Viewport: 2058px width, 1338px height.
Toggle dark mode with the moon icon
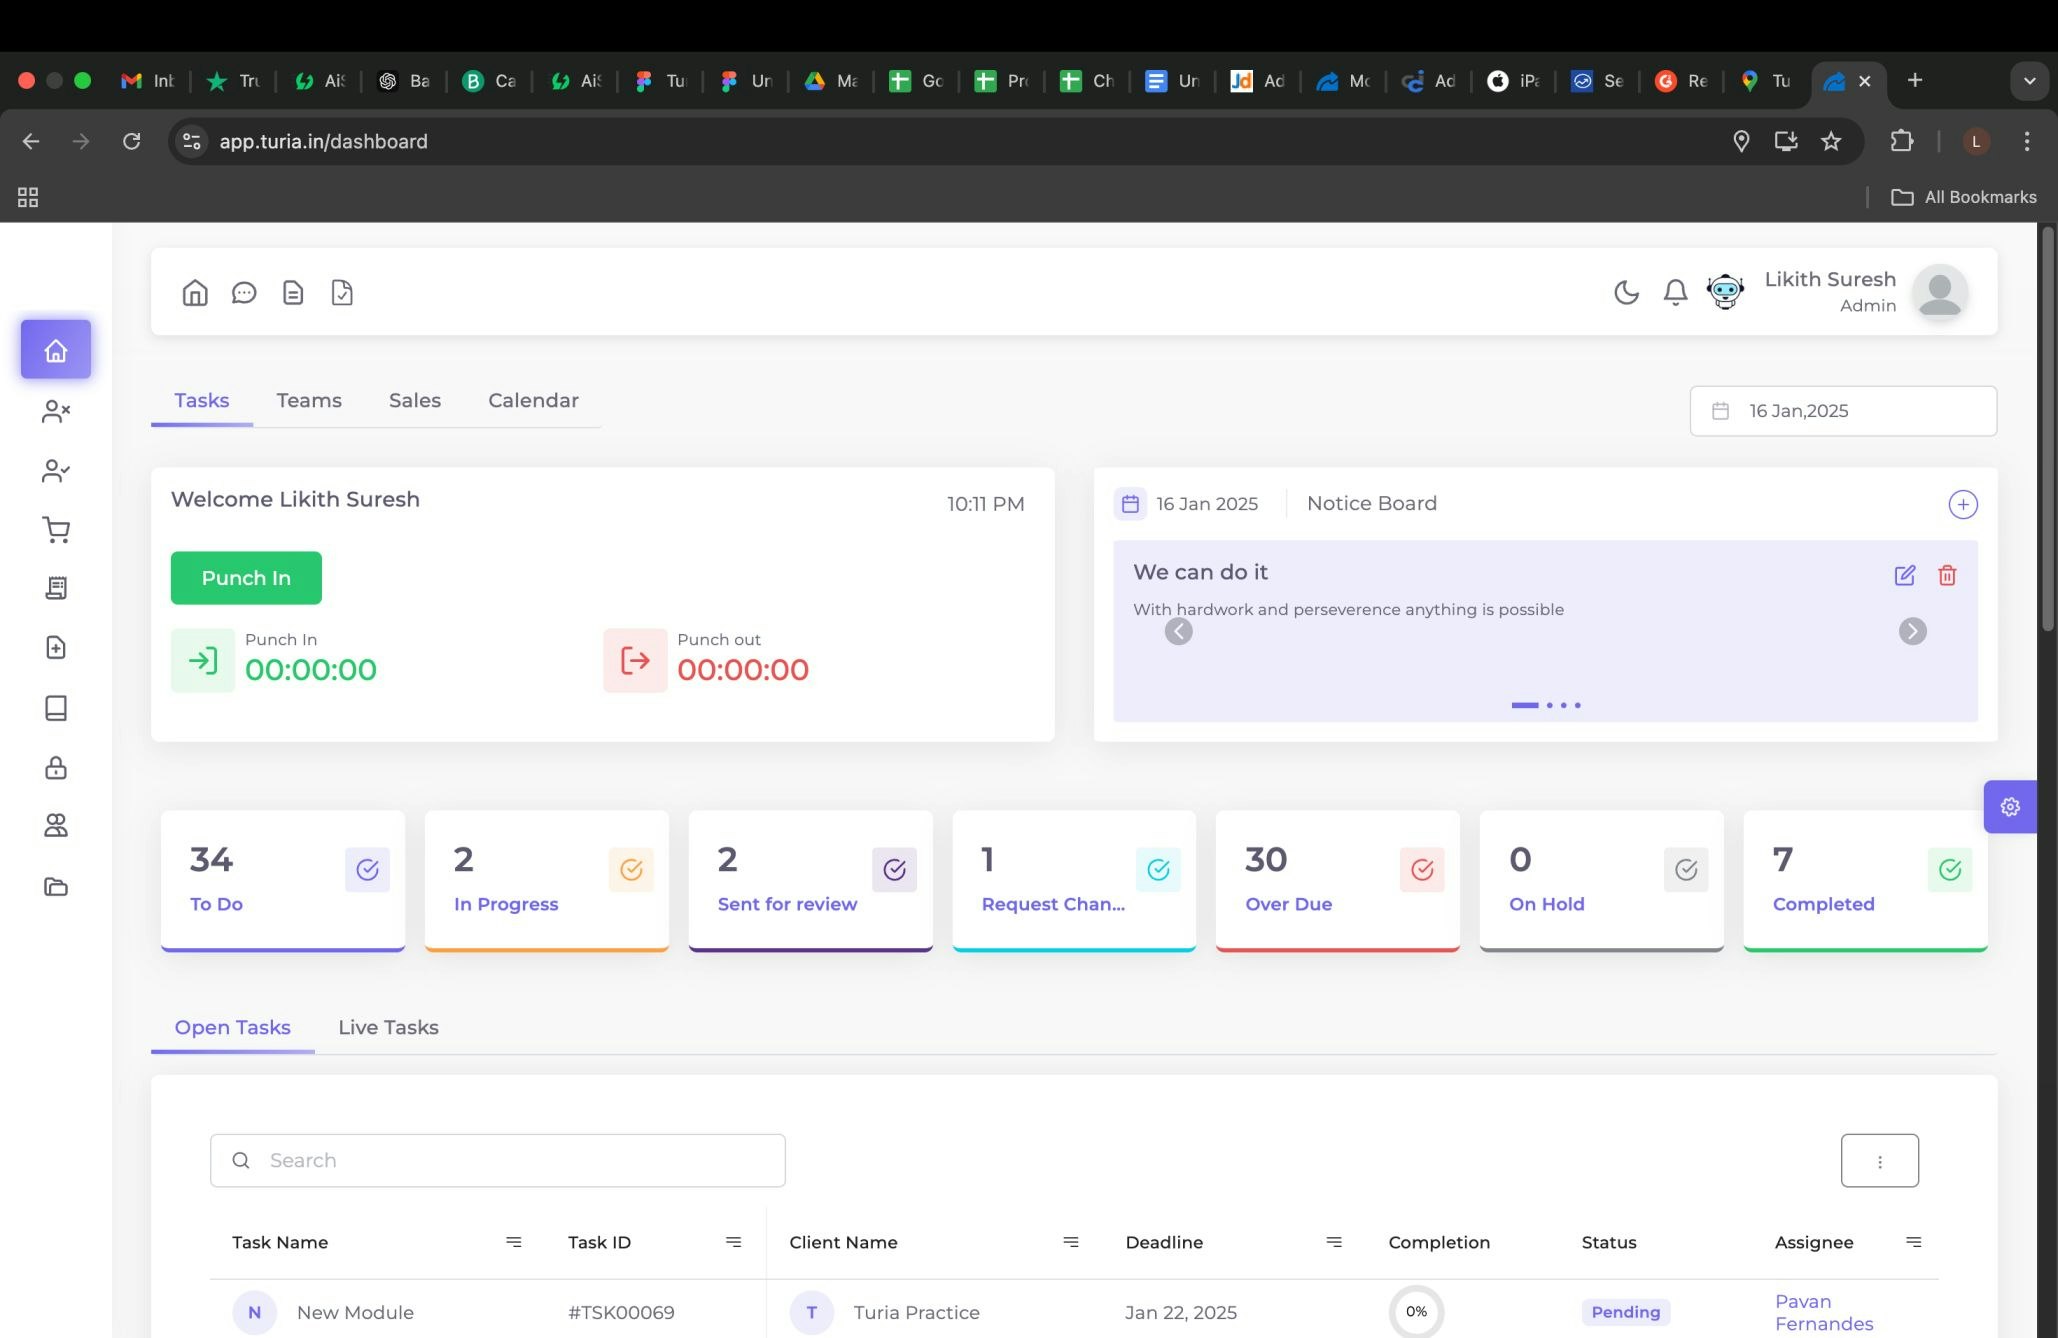(1626, 292)
